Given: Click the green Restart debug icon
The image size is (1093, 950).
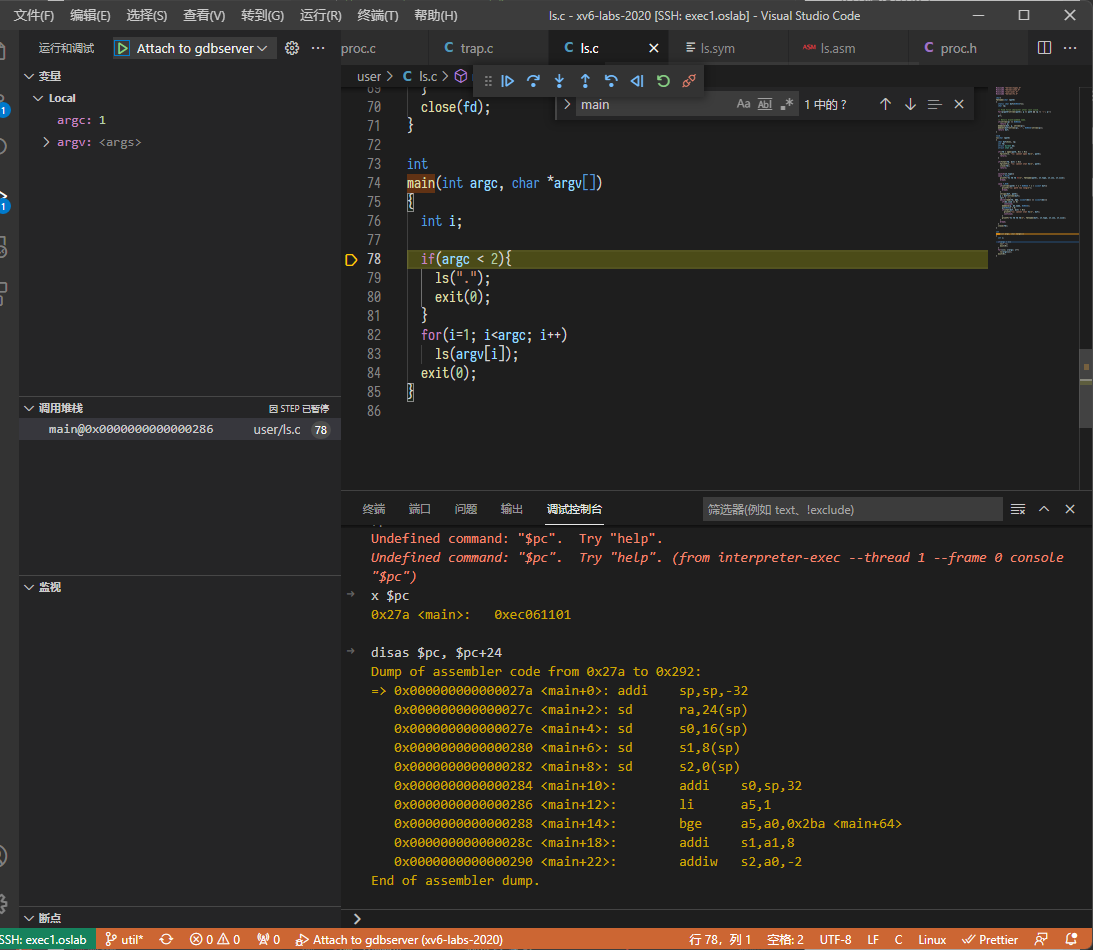Looking at the screenshot, I should [x=663, y=81].
